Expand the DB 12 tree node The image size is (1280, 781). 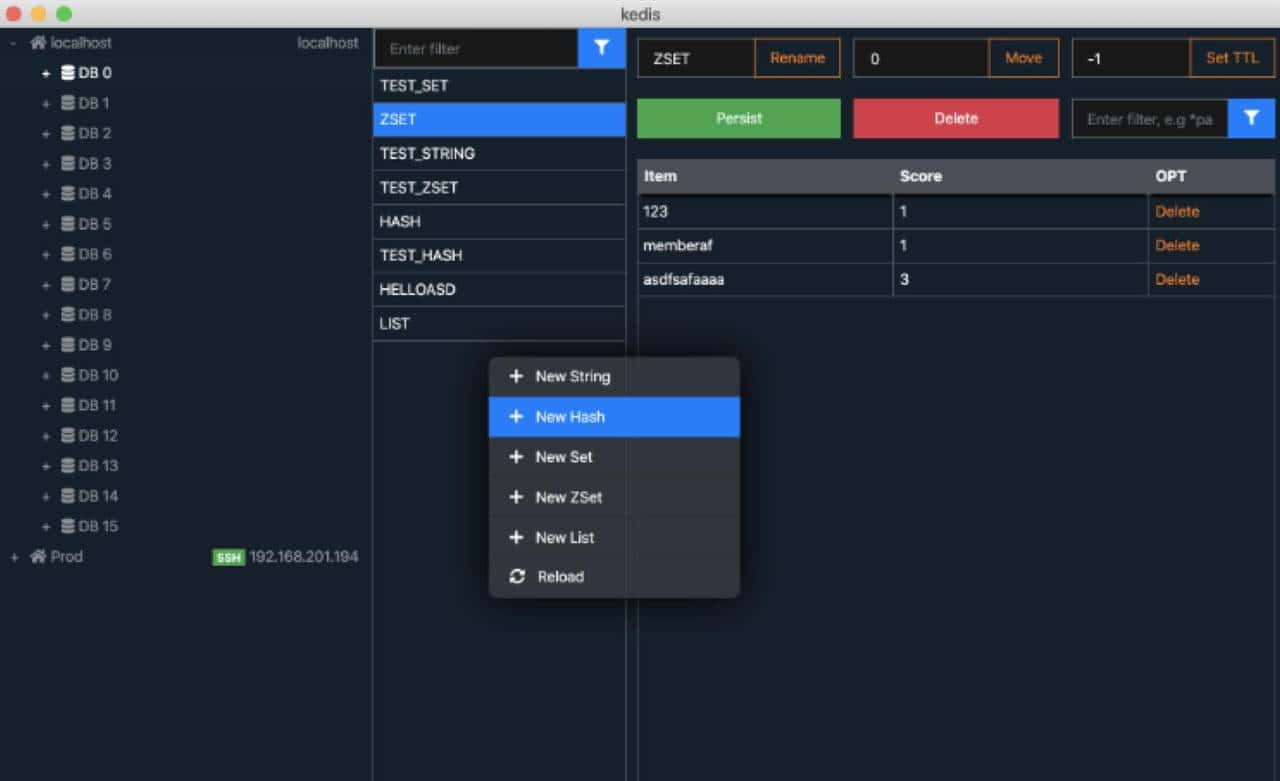45,436
